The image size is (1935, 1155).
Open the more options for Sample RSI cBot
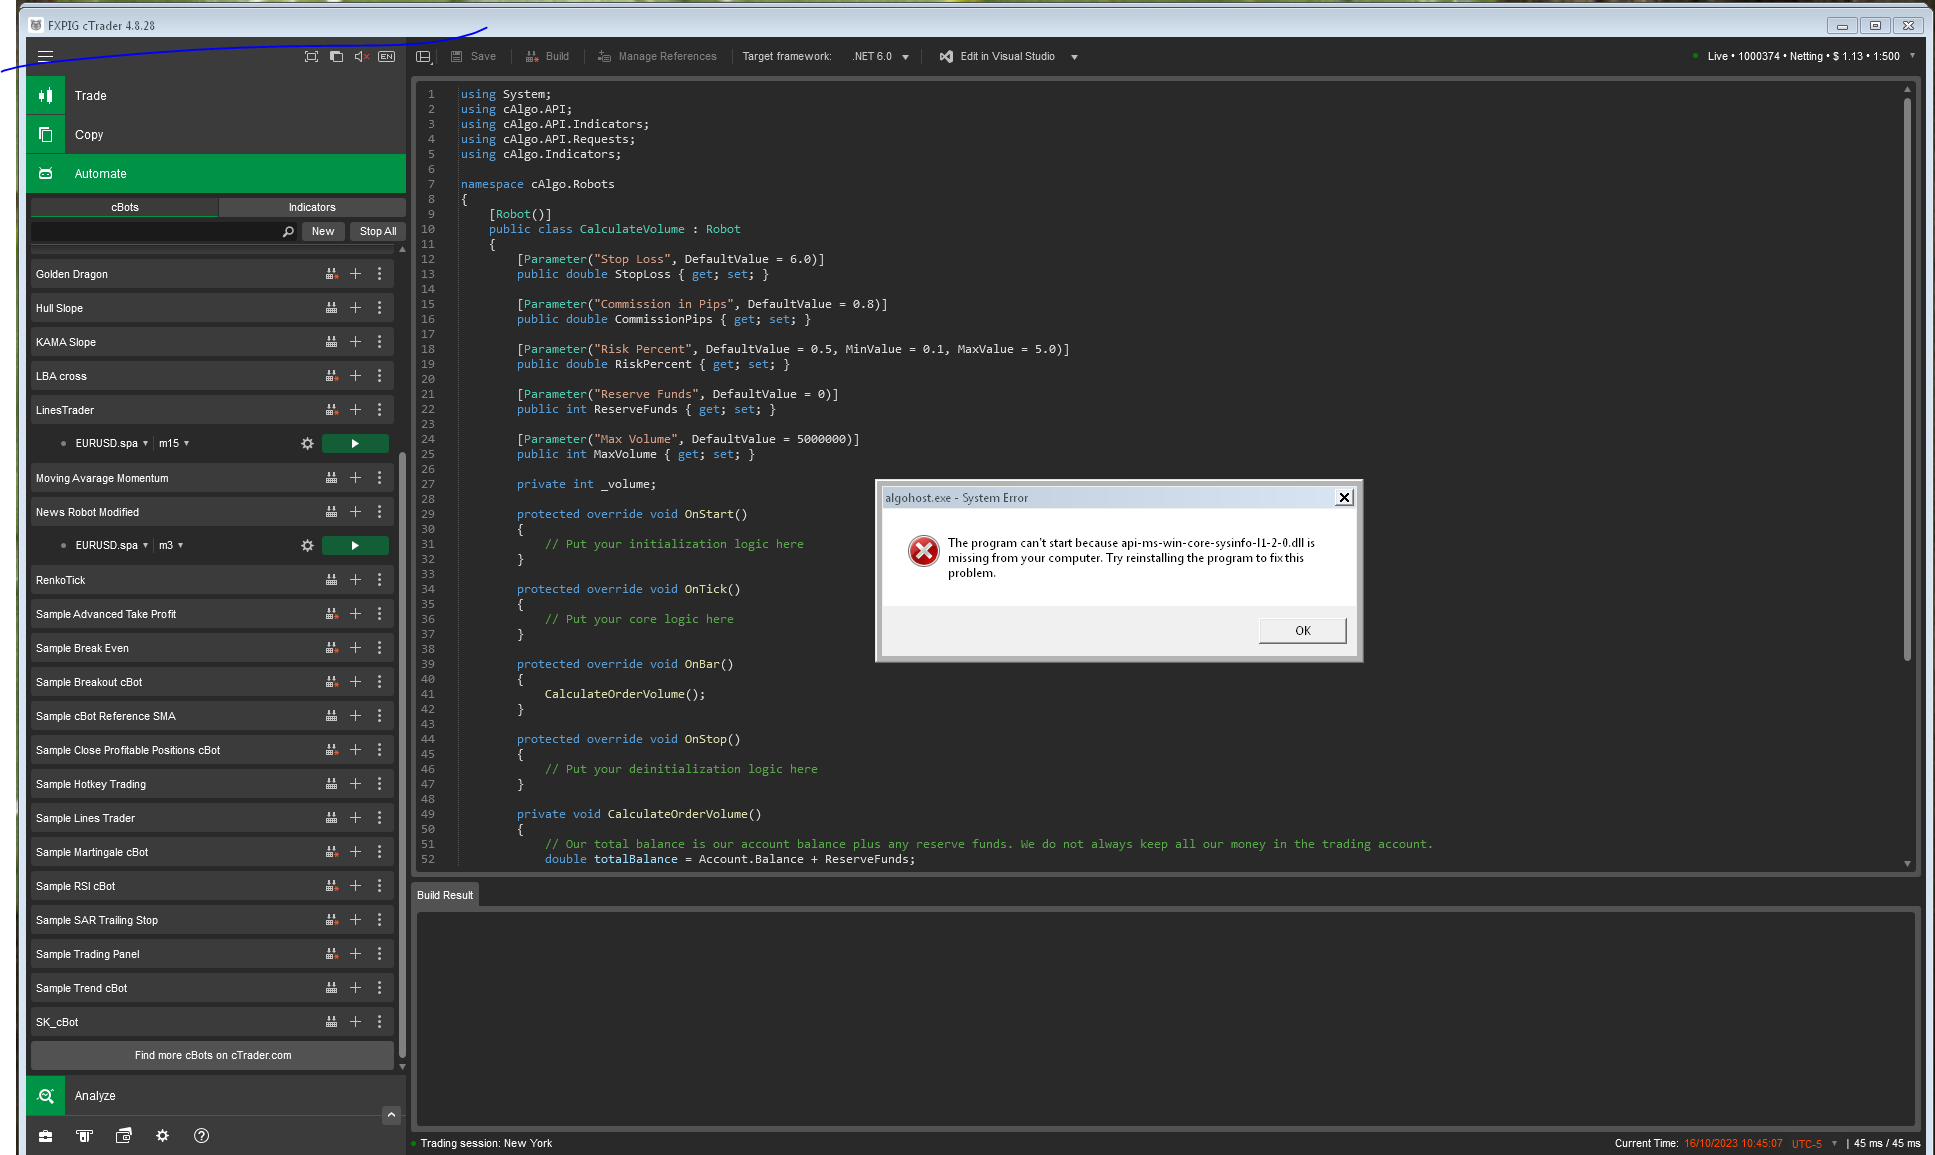pos(379,886)
